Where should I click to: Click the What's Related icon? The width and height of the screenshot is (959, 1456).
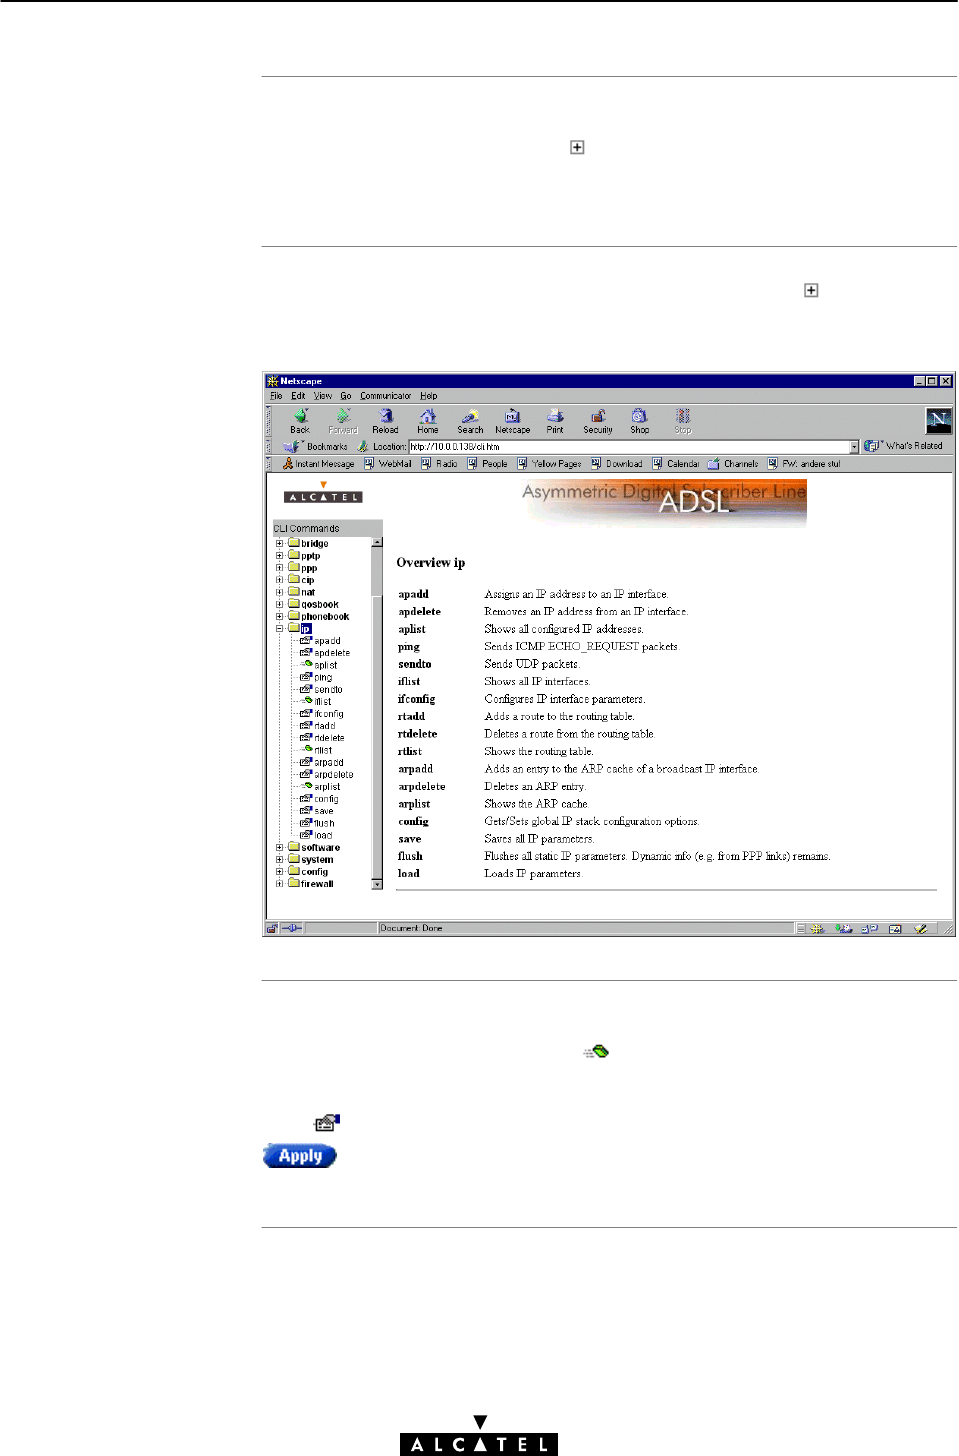(x=872, y=446)
